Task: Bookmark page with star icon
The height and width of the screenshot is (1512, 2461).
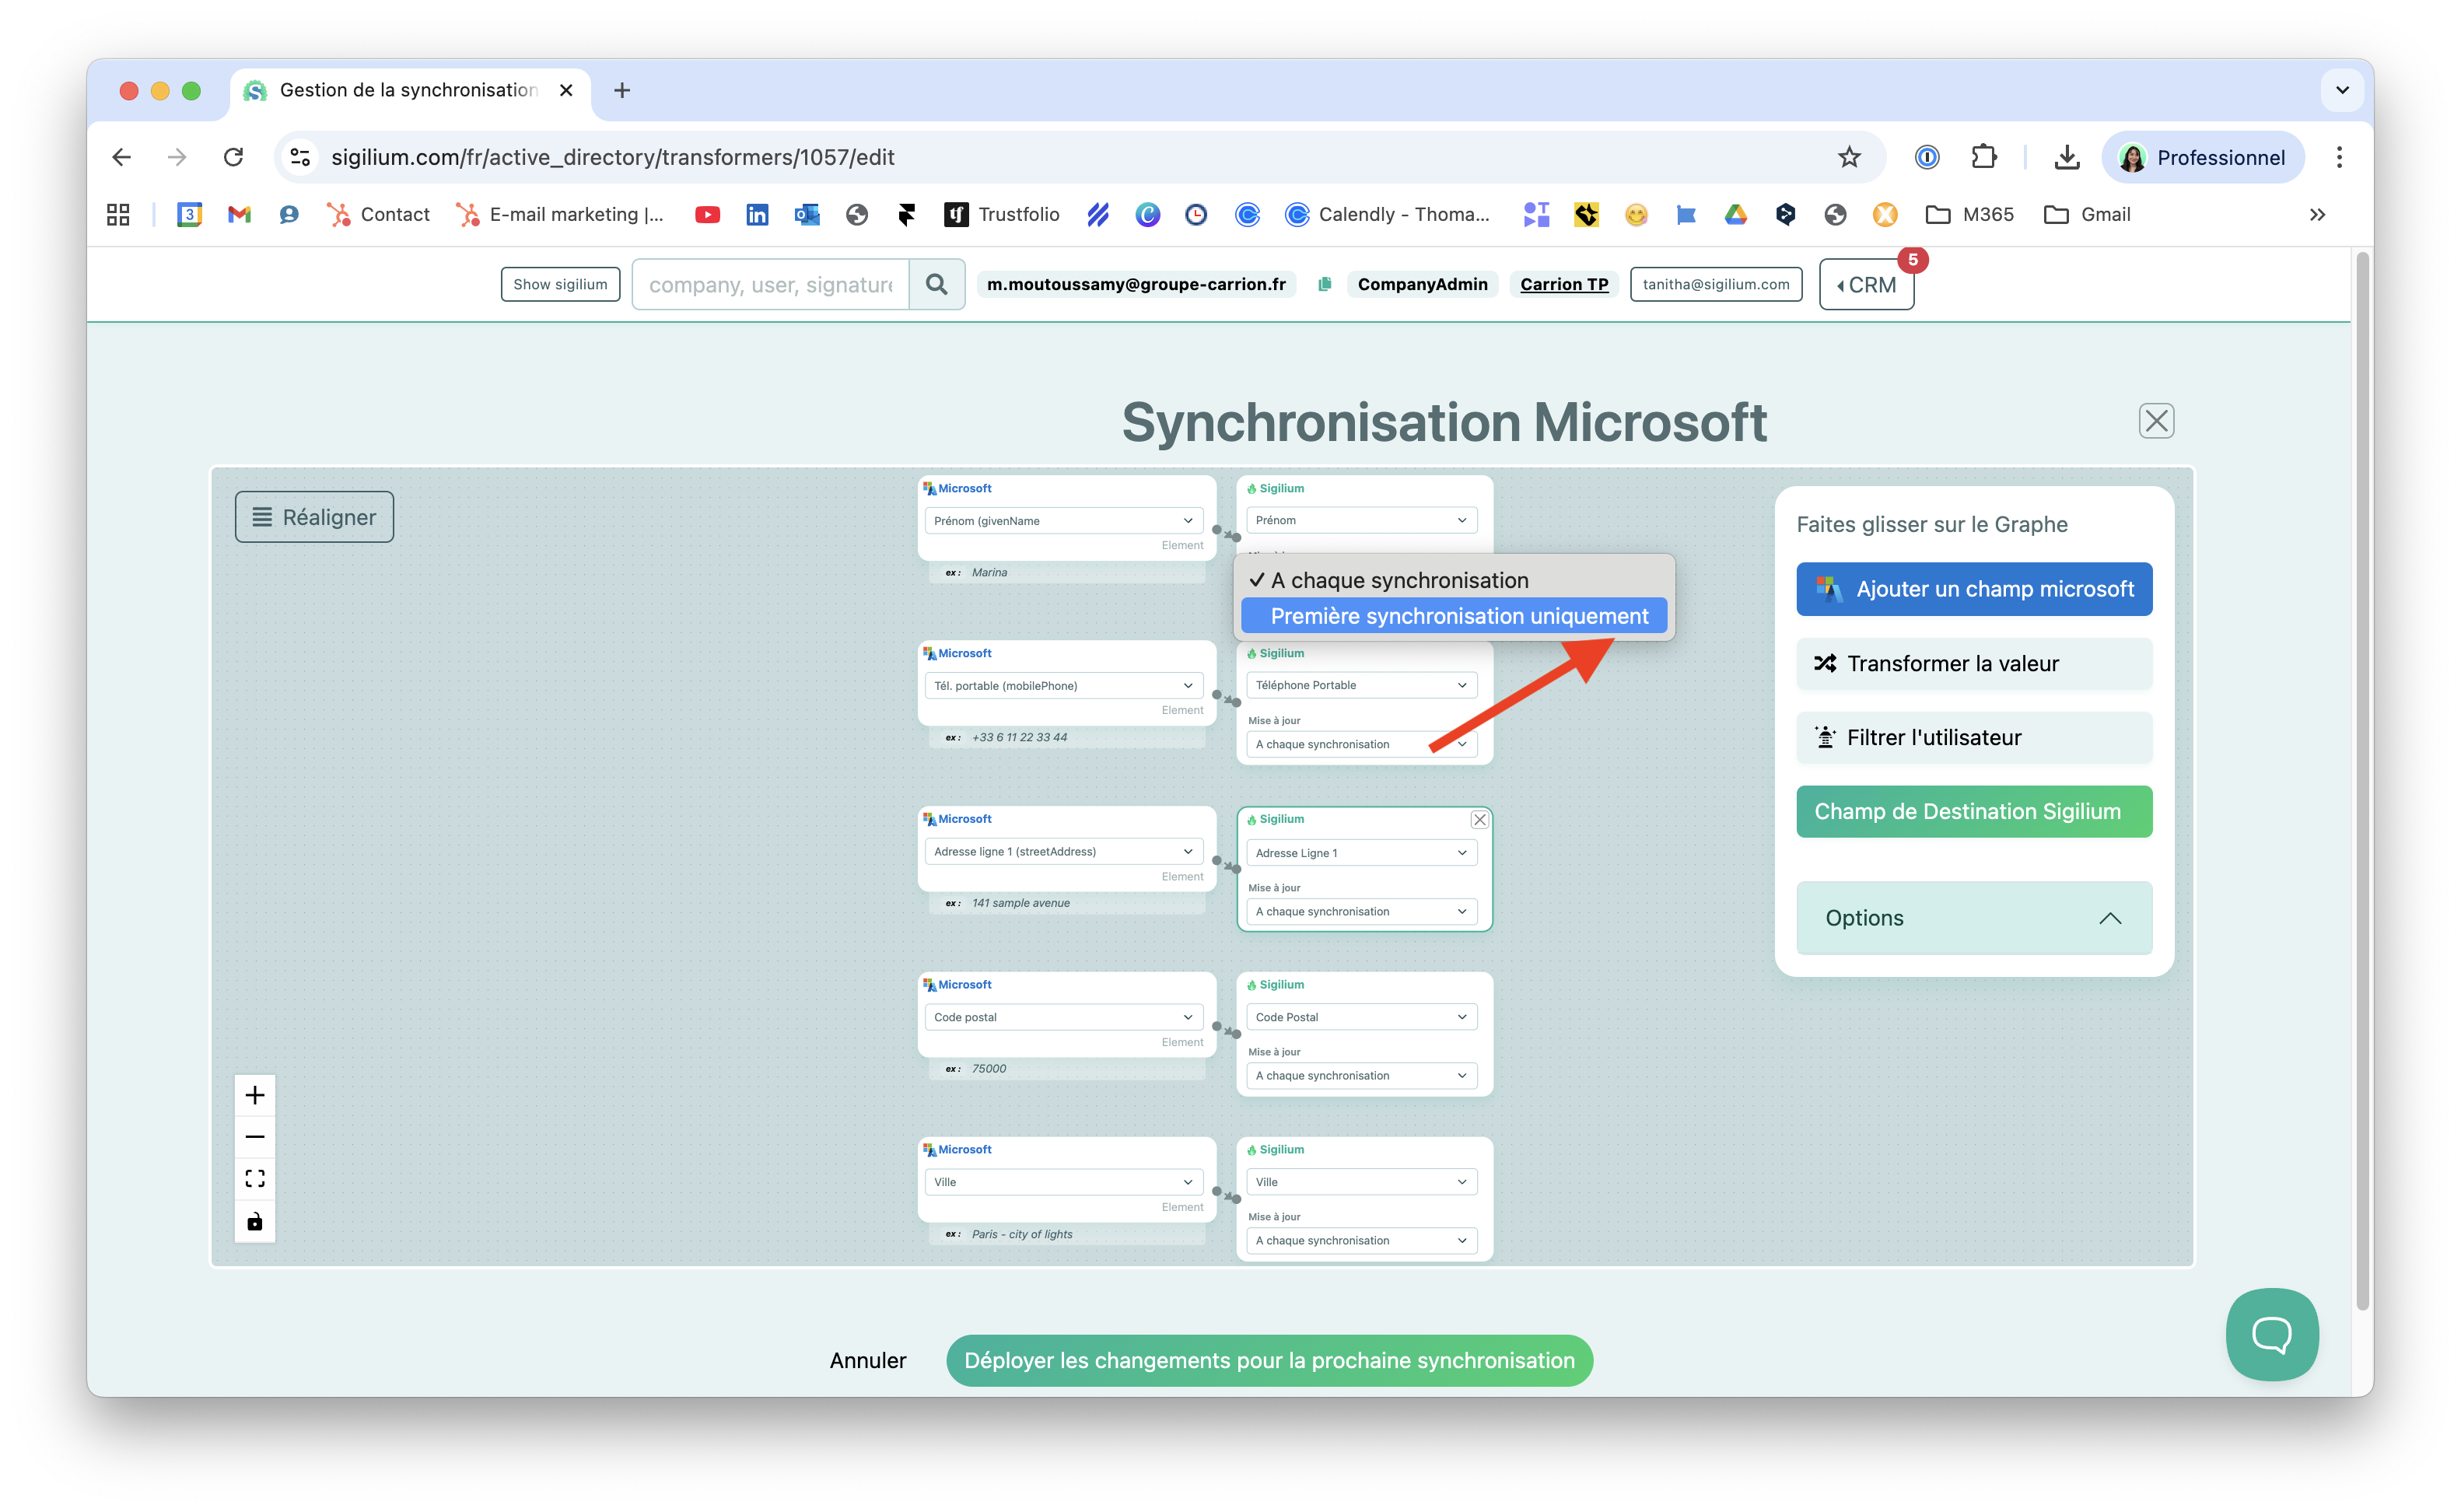Action: click(x=1849, y=157)
